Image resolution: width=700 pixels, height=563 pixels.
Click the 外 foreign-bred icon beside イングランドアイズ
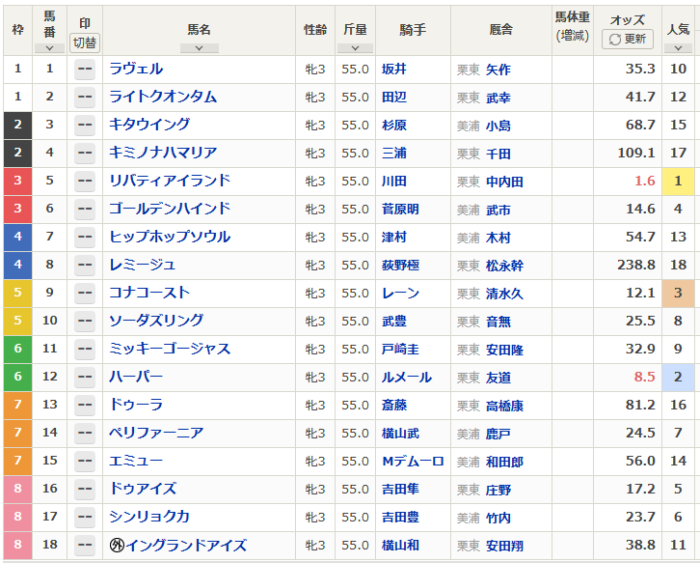point(116,545)
